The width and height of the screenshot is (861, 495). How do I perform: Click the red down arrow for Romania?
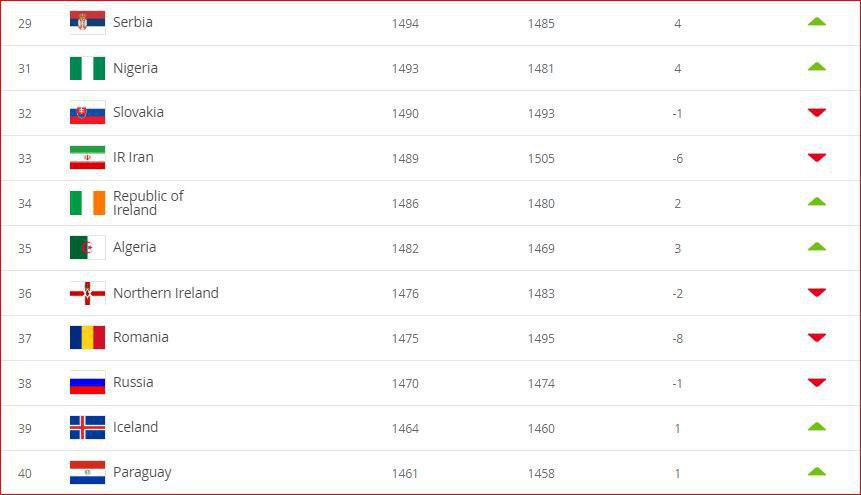pos(817,337)
